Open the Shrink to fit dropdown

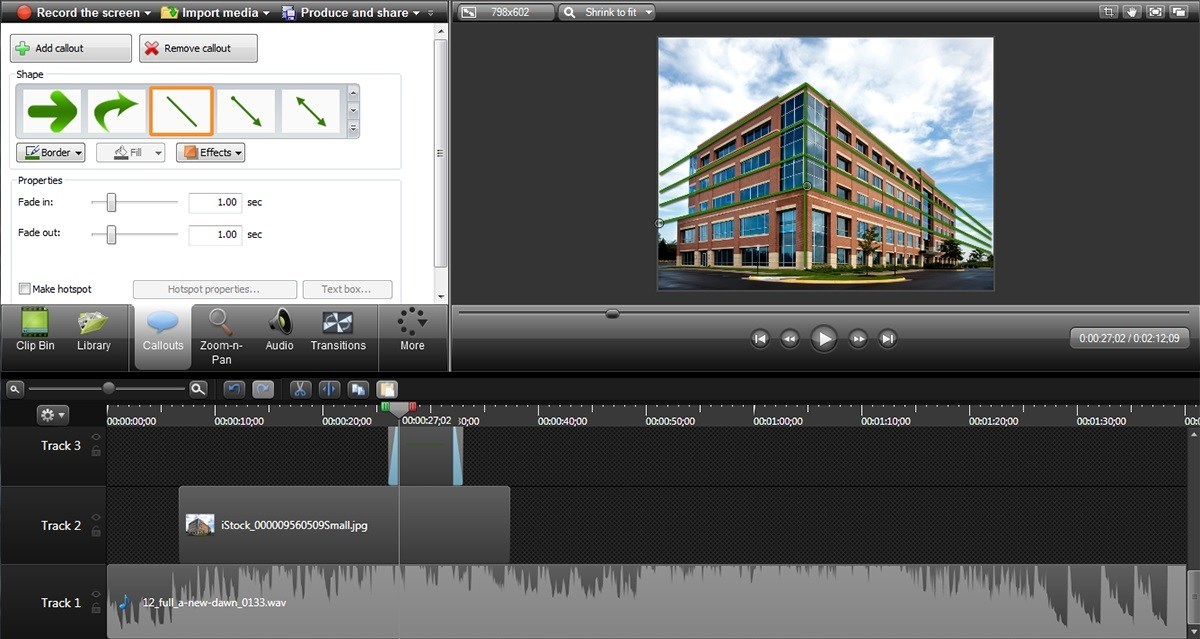(x=606, y=12)
